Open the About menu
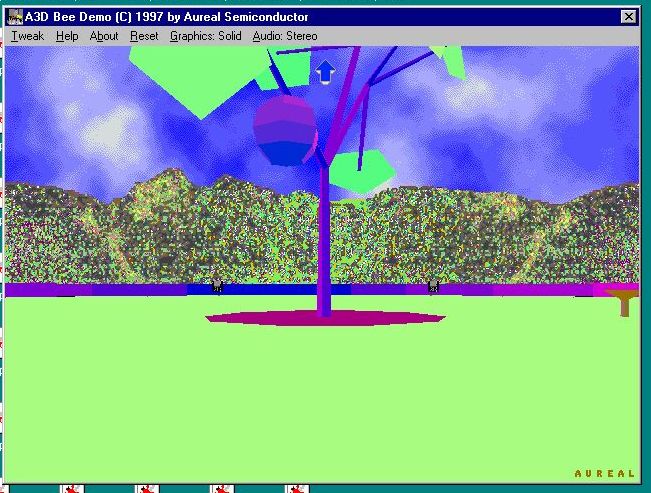This screenshot has height=493, width=651. point(104,36)
